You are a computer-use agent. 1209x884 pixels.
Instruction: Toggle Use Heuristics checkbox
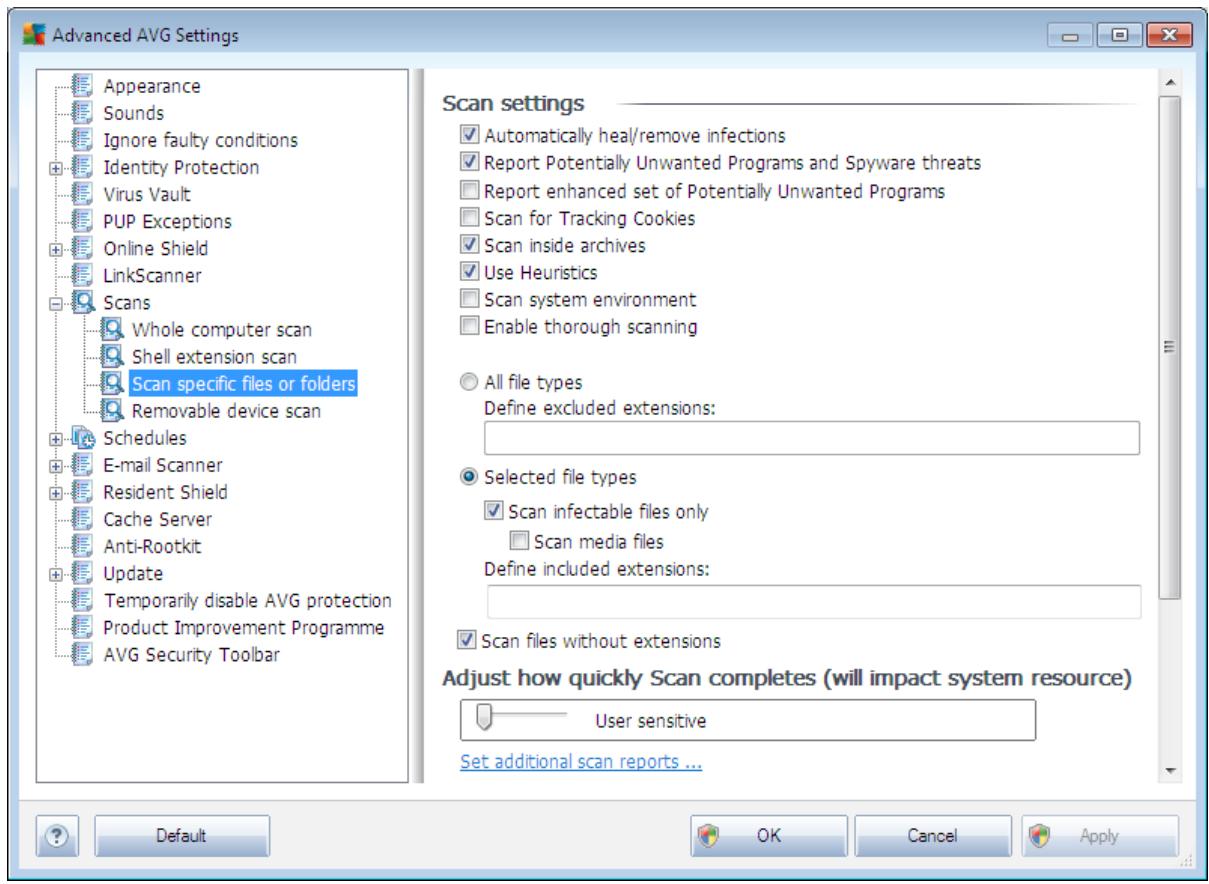click(469, 272)
